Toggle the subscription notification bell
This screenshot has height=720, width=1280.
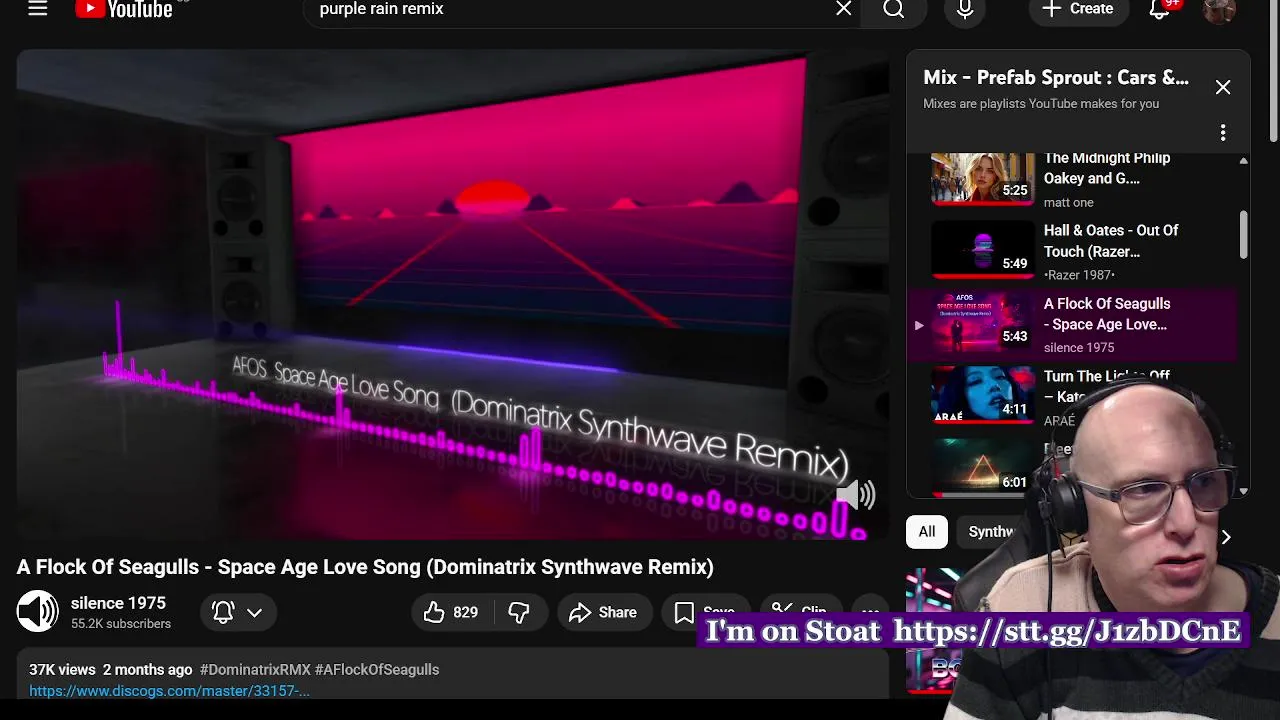[223, 612]
